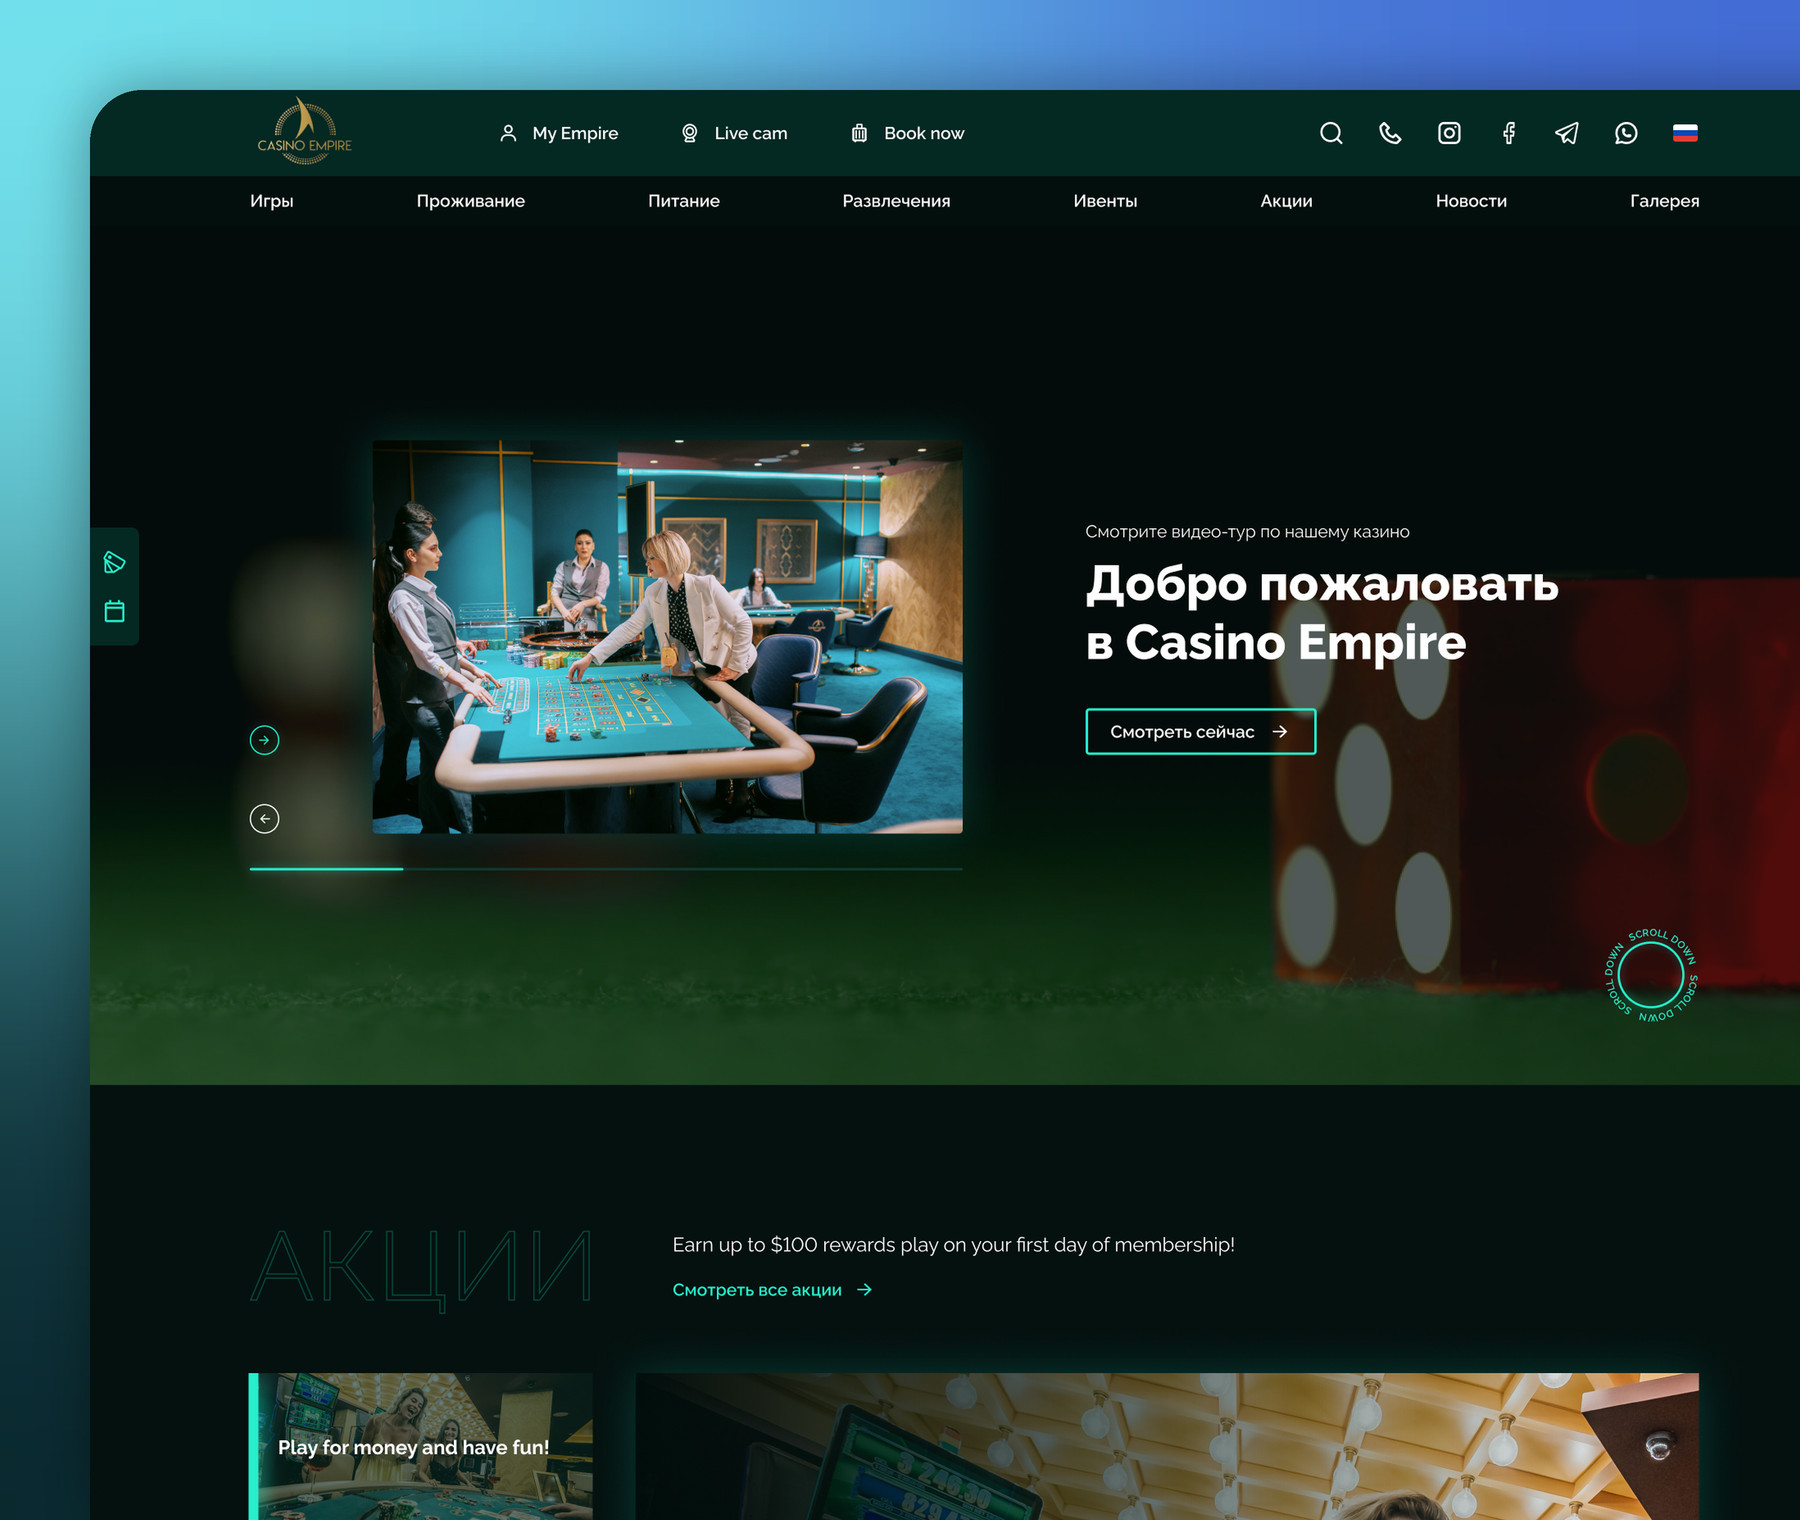This screenshot has width=1800, height=1520.
Task: Go to next slide with right arrow
Action: click(x=264, y=740)
